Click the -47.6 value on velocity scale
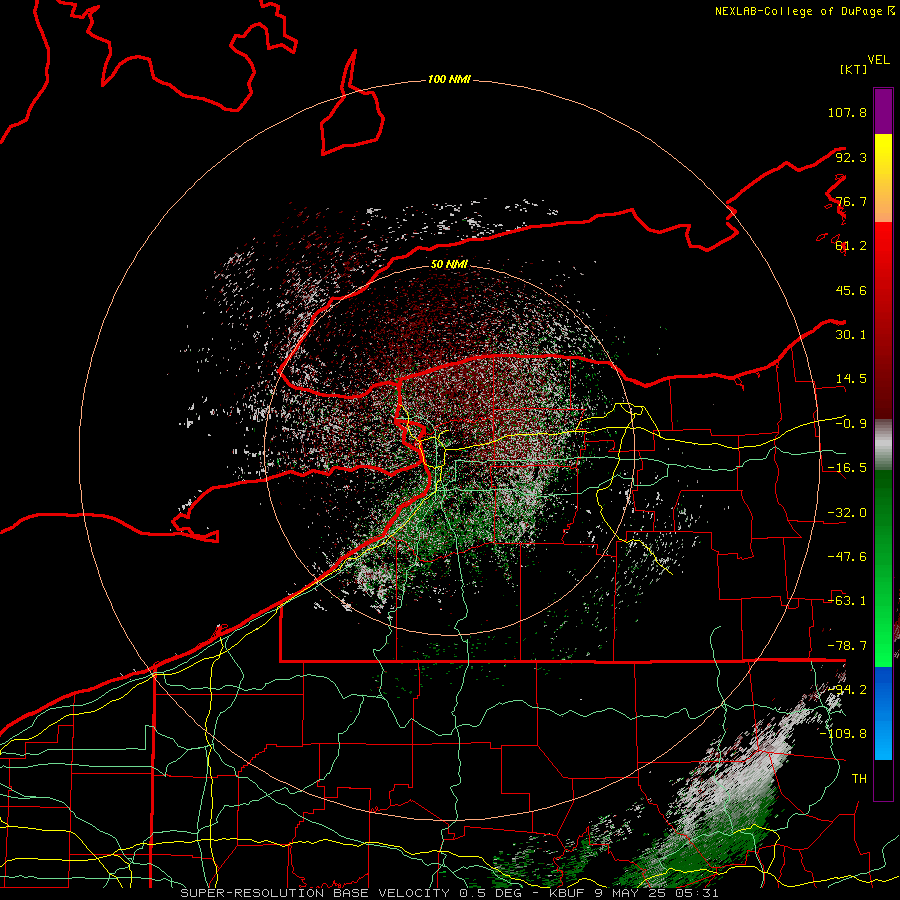Screen dimensions: 900x900 coord(847,557)
